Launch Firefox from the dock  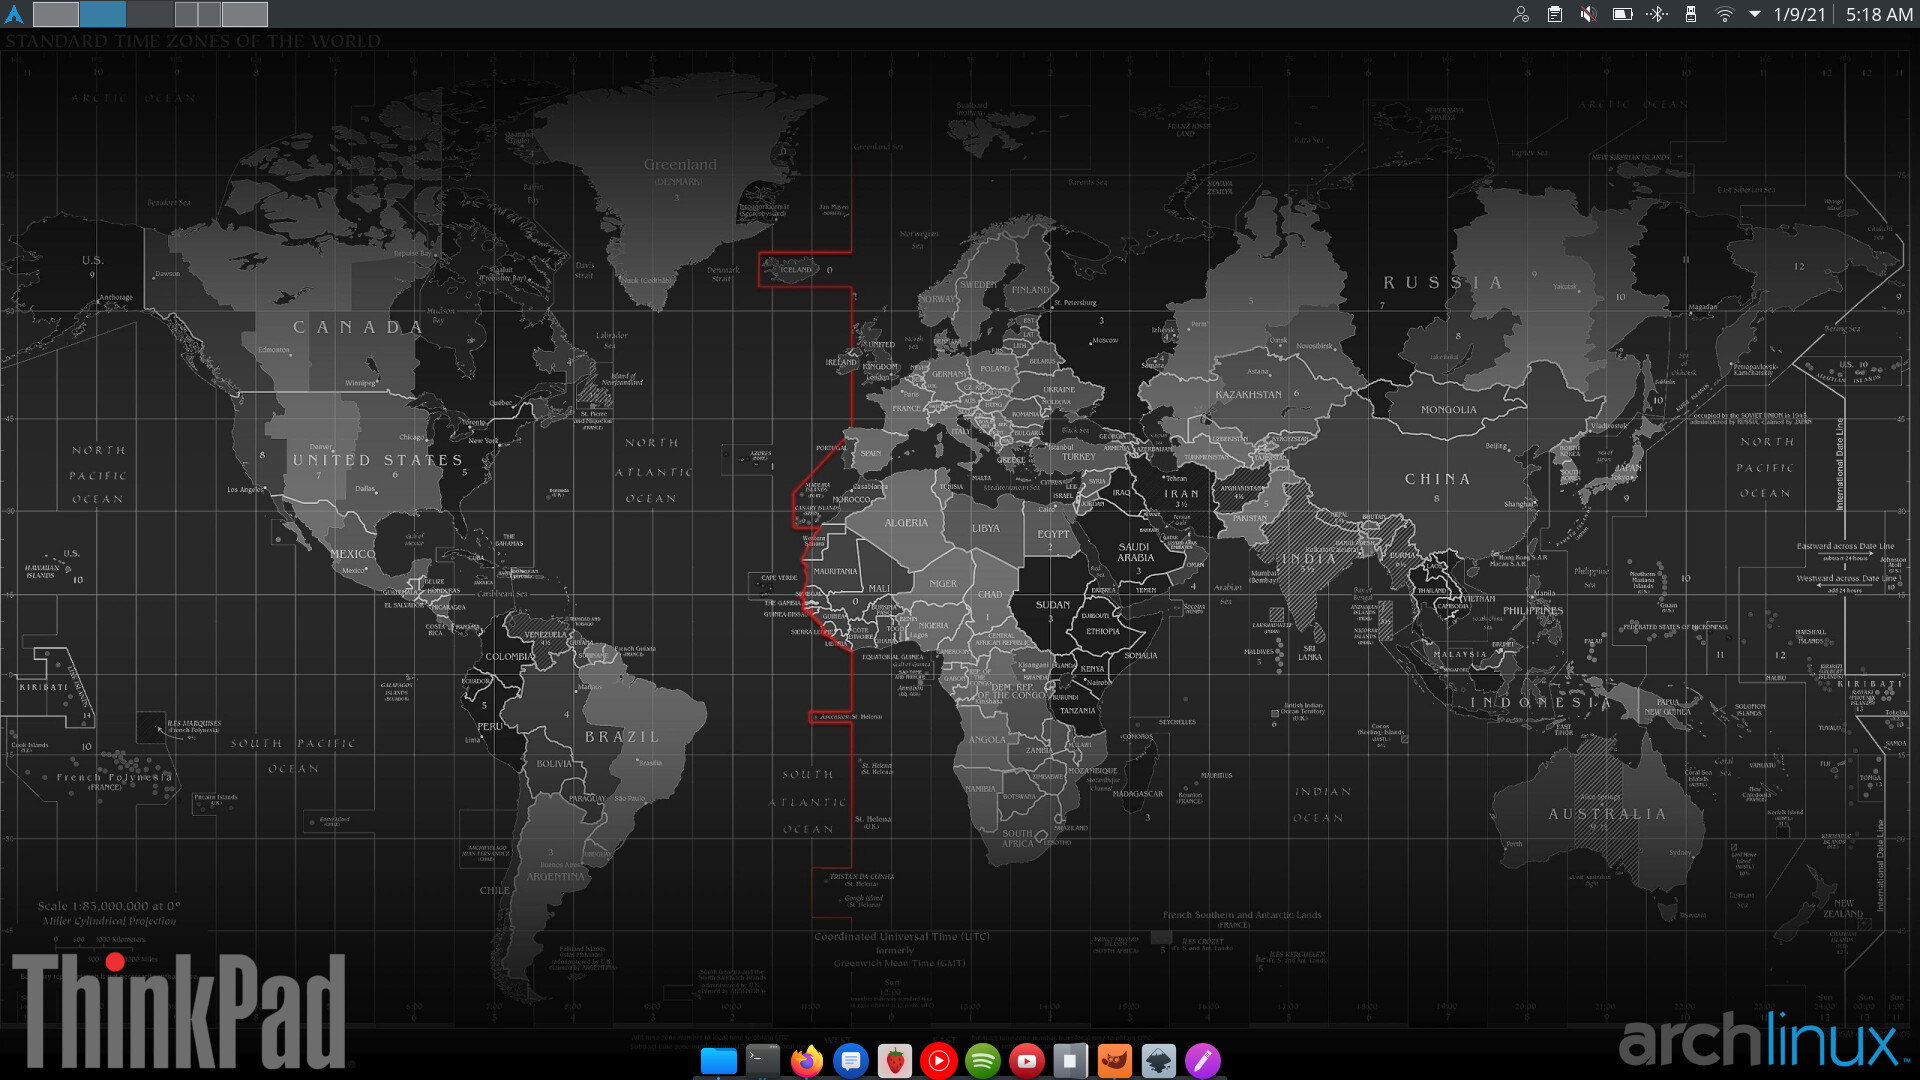coord(807,1060)
